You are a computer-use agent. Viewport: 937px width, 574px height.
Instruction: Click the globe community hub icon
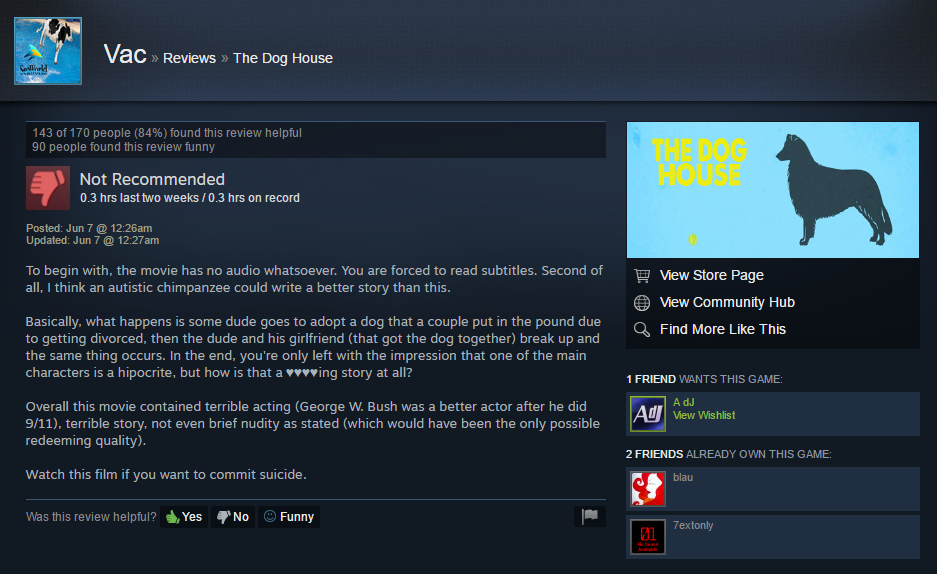(x=642, y=303)
